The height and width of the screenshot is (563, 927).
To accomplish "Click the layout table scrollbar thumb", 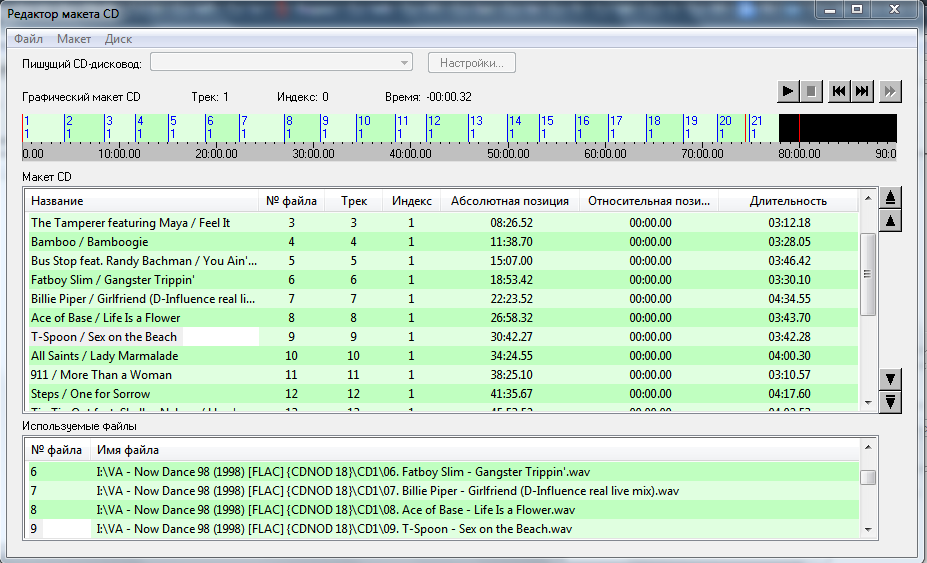I will pos(868,274).
